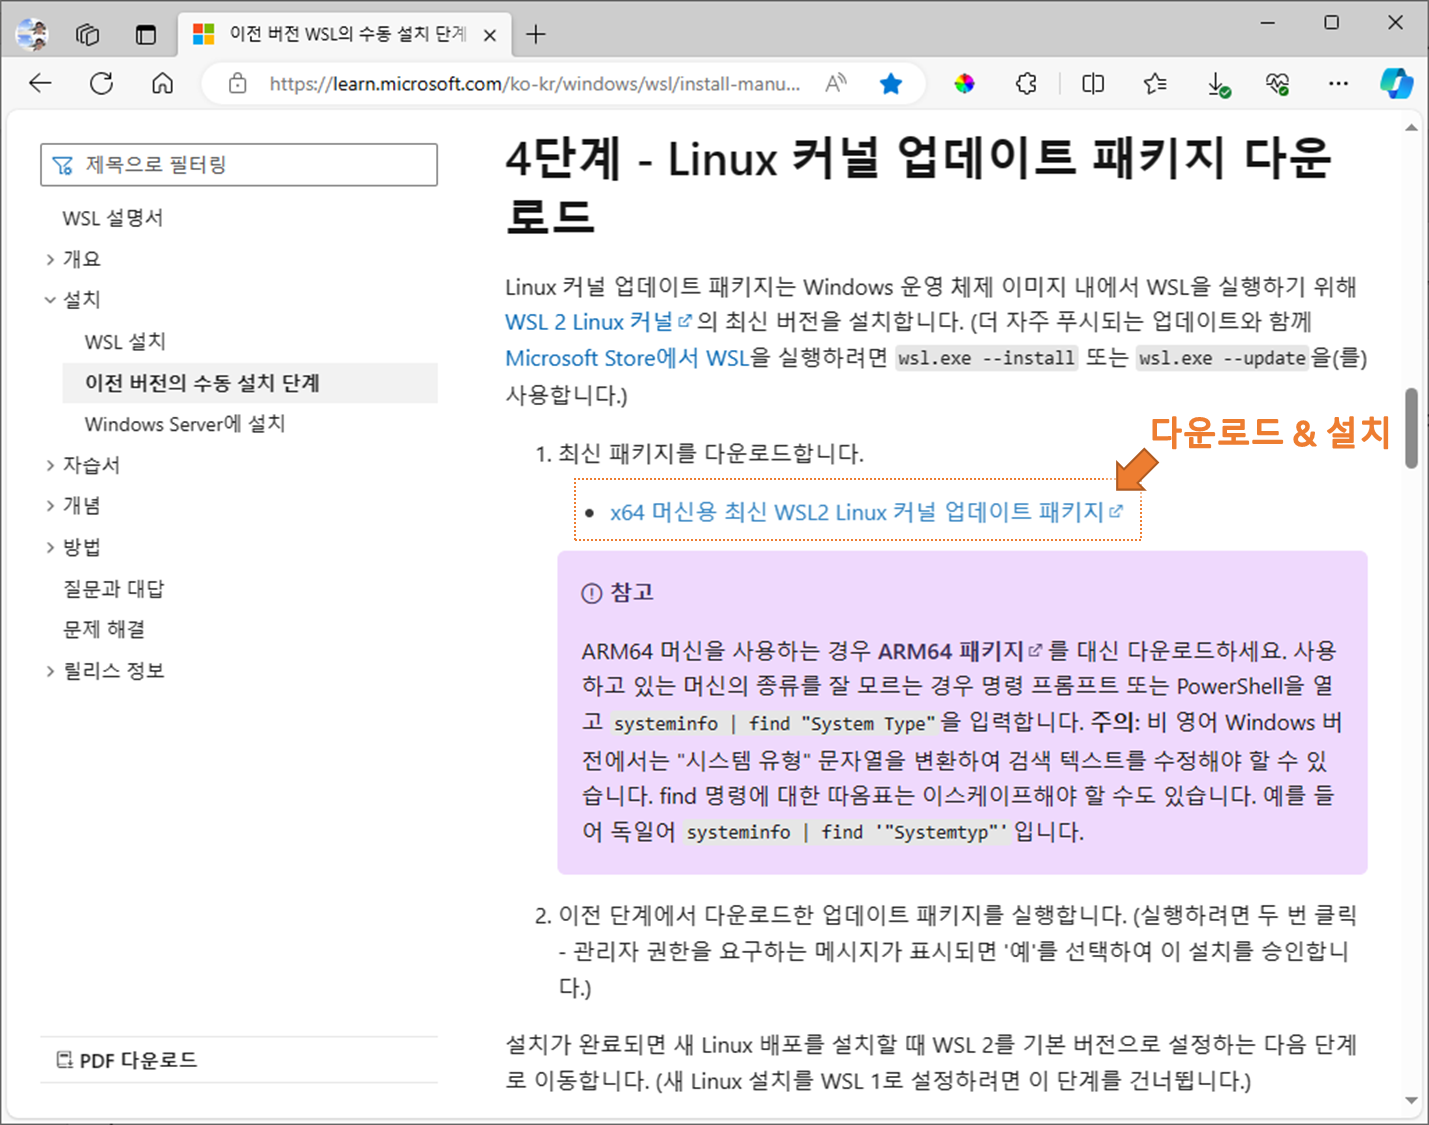
Task: Select 이전 버전의 수동 설치 단계 in sidebar
Action: point(250,383)
